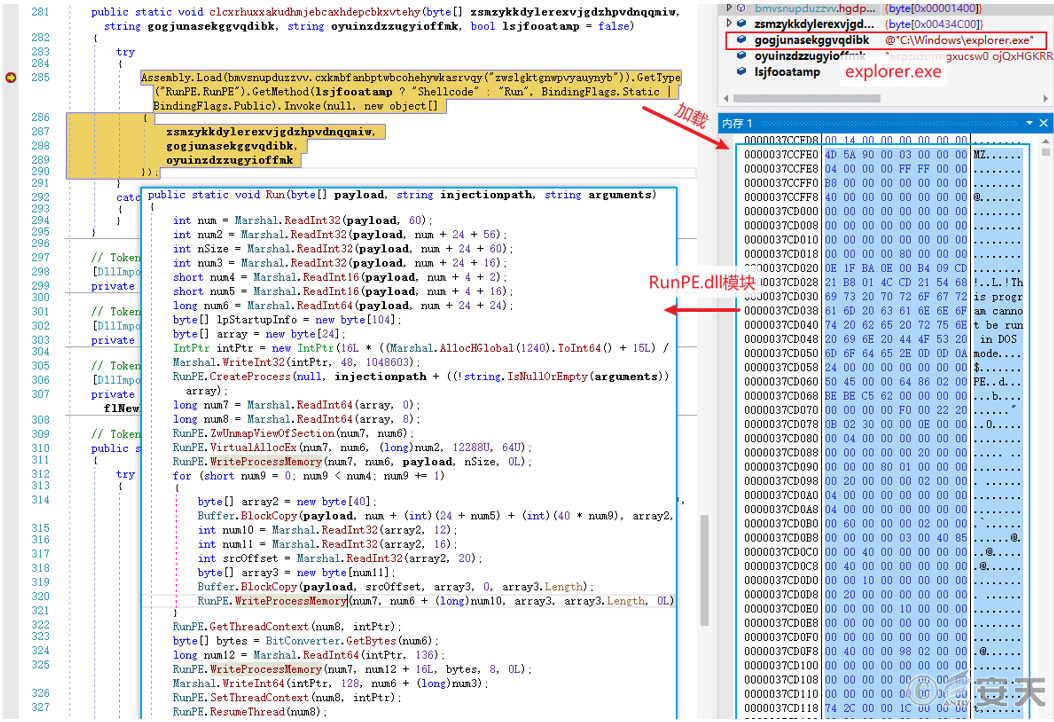Image resolution: width=1054 pixels, height=722 pixels.
Task: Click the 'try' keyword on line 312
Action: coord(125,475)
